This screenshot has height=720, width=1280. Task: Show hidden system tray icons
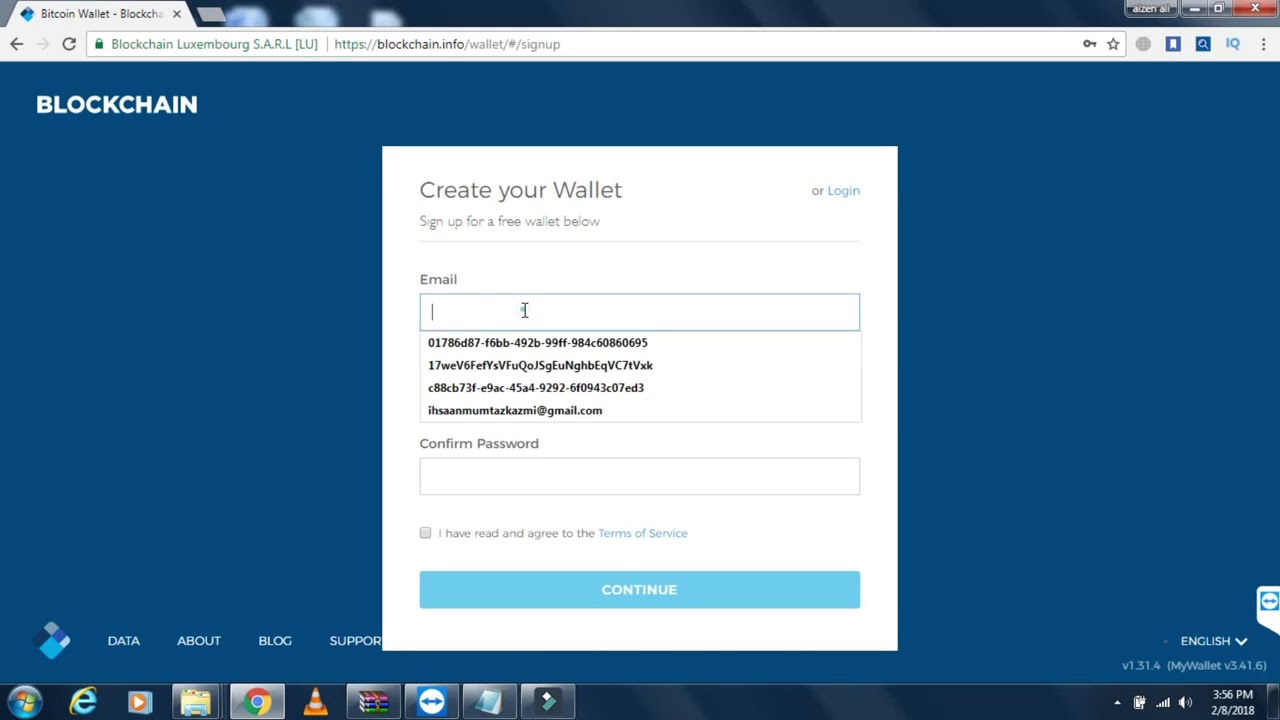(x=1117, y=703)
